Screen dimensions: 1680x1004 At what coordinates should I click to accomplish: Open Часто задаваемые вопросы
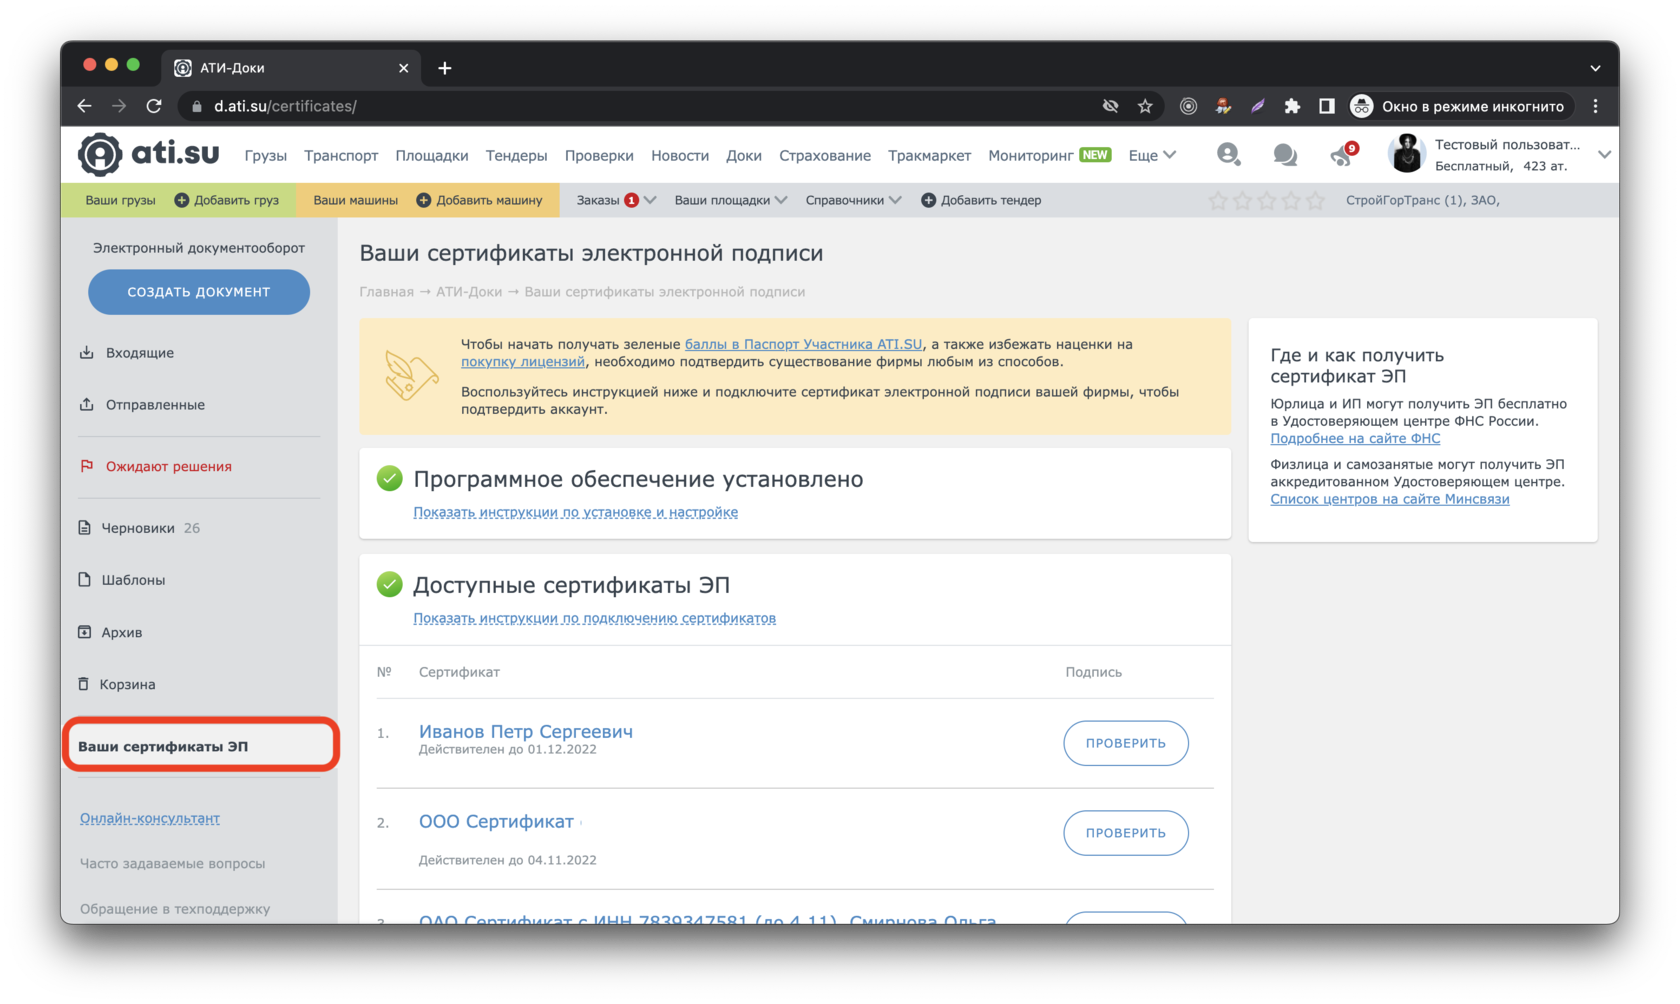173,863
